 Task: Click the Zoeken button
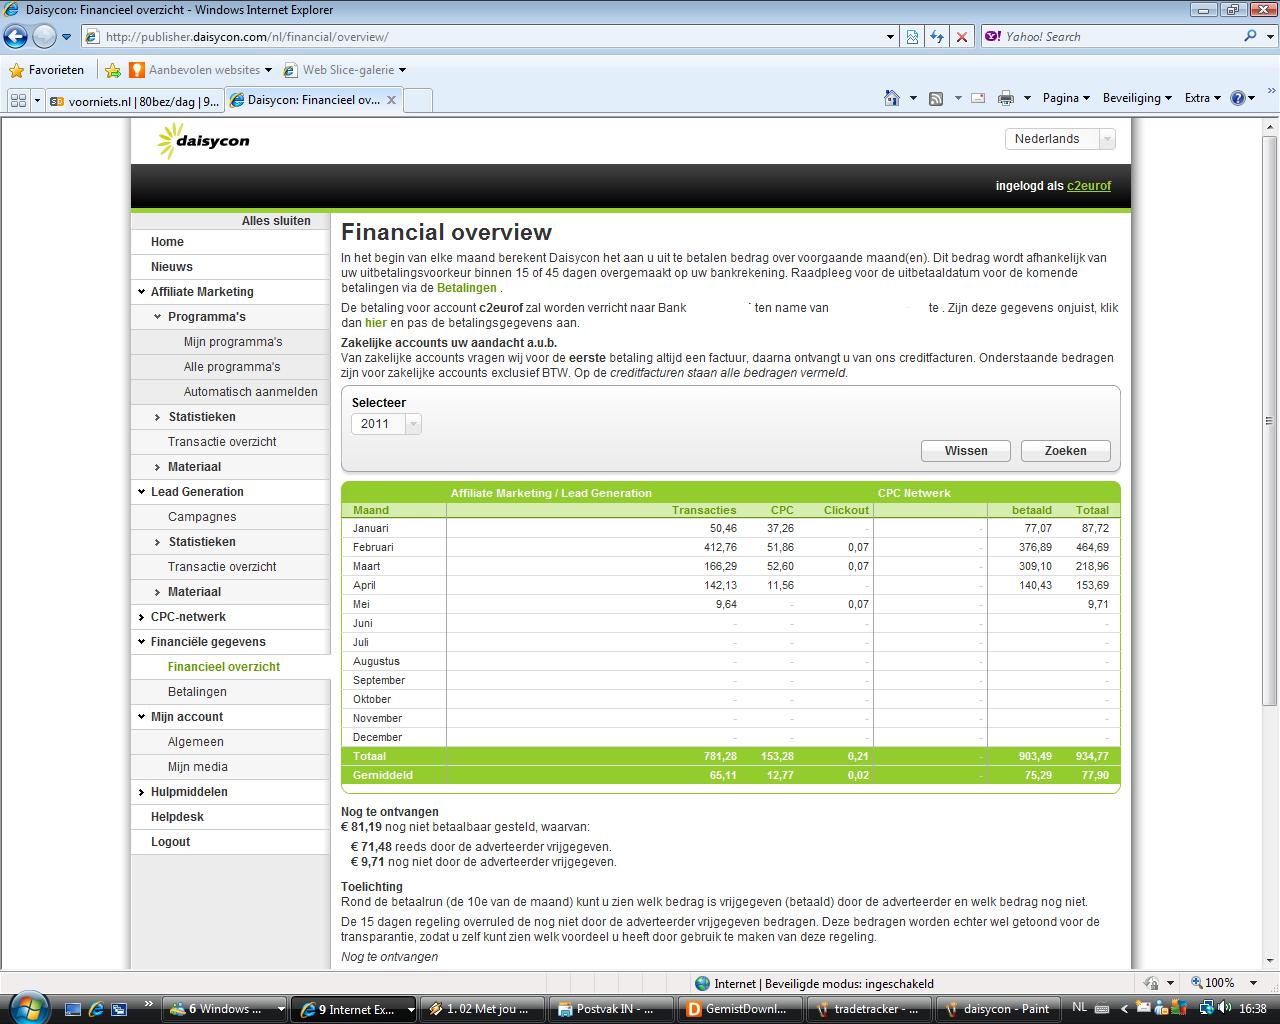tap(1066, 451)
